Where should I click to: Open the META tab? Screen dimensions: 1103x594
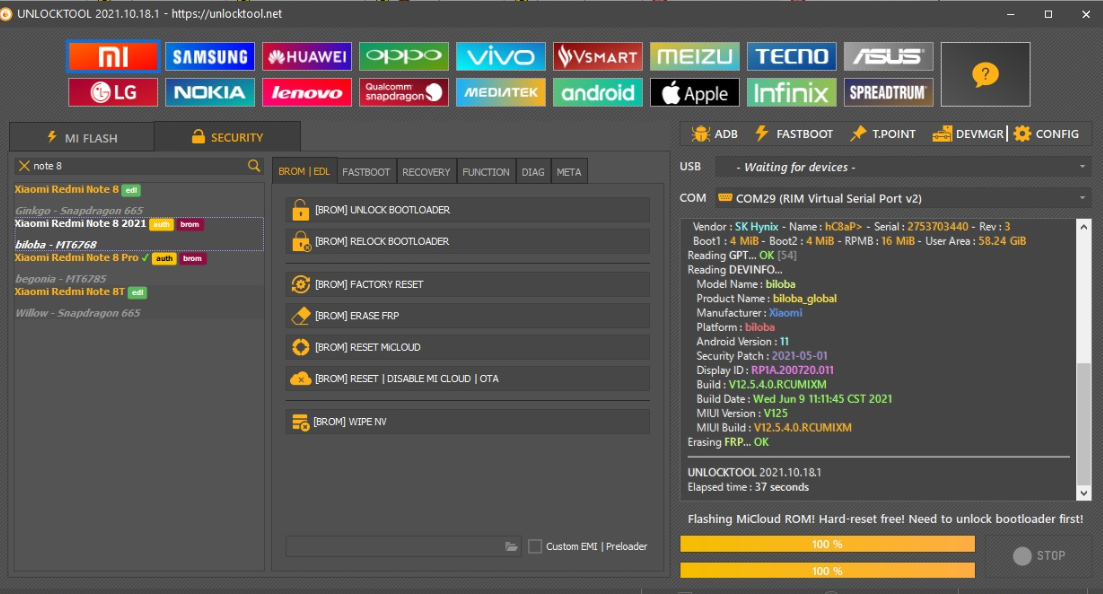point(568,172)
